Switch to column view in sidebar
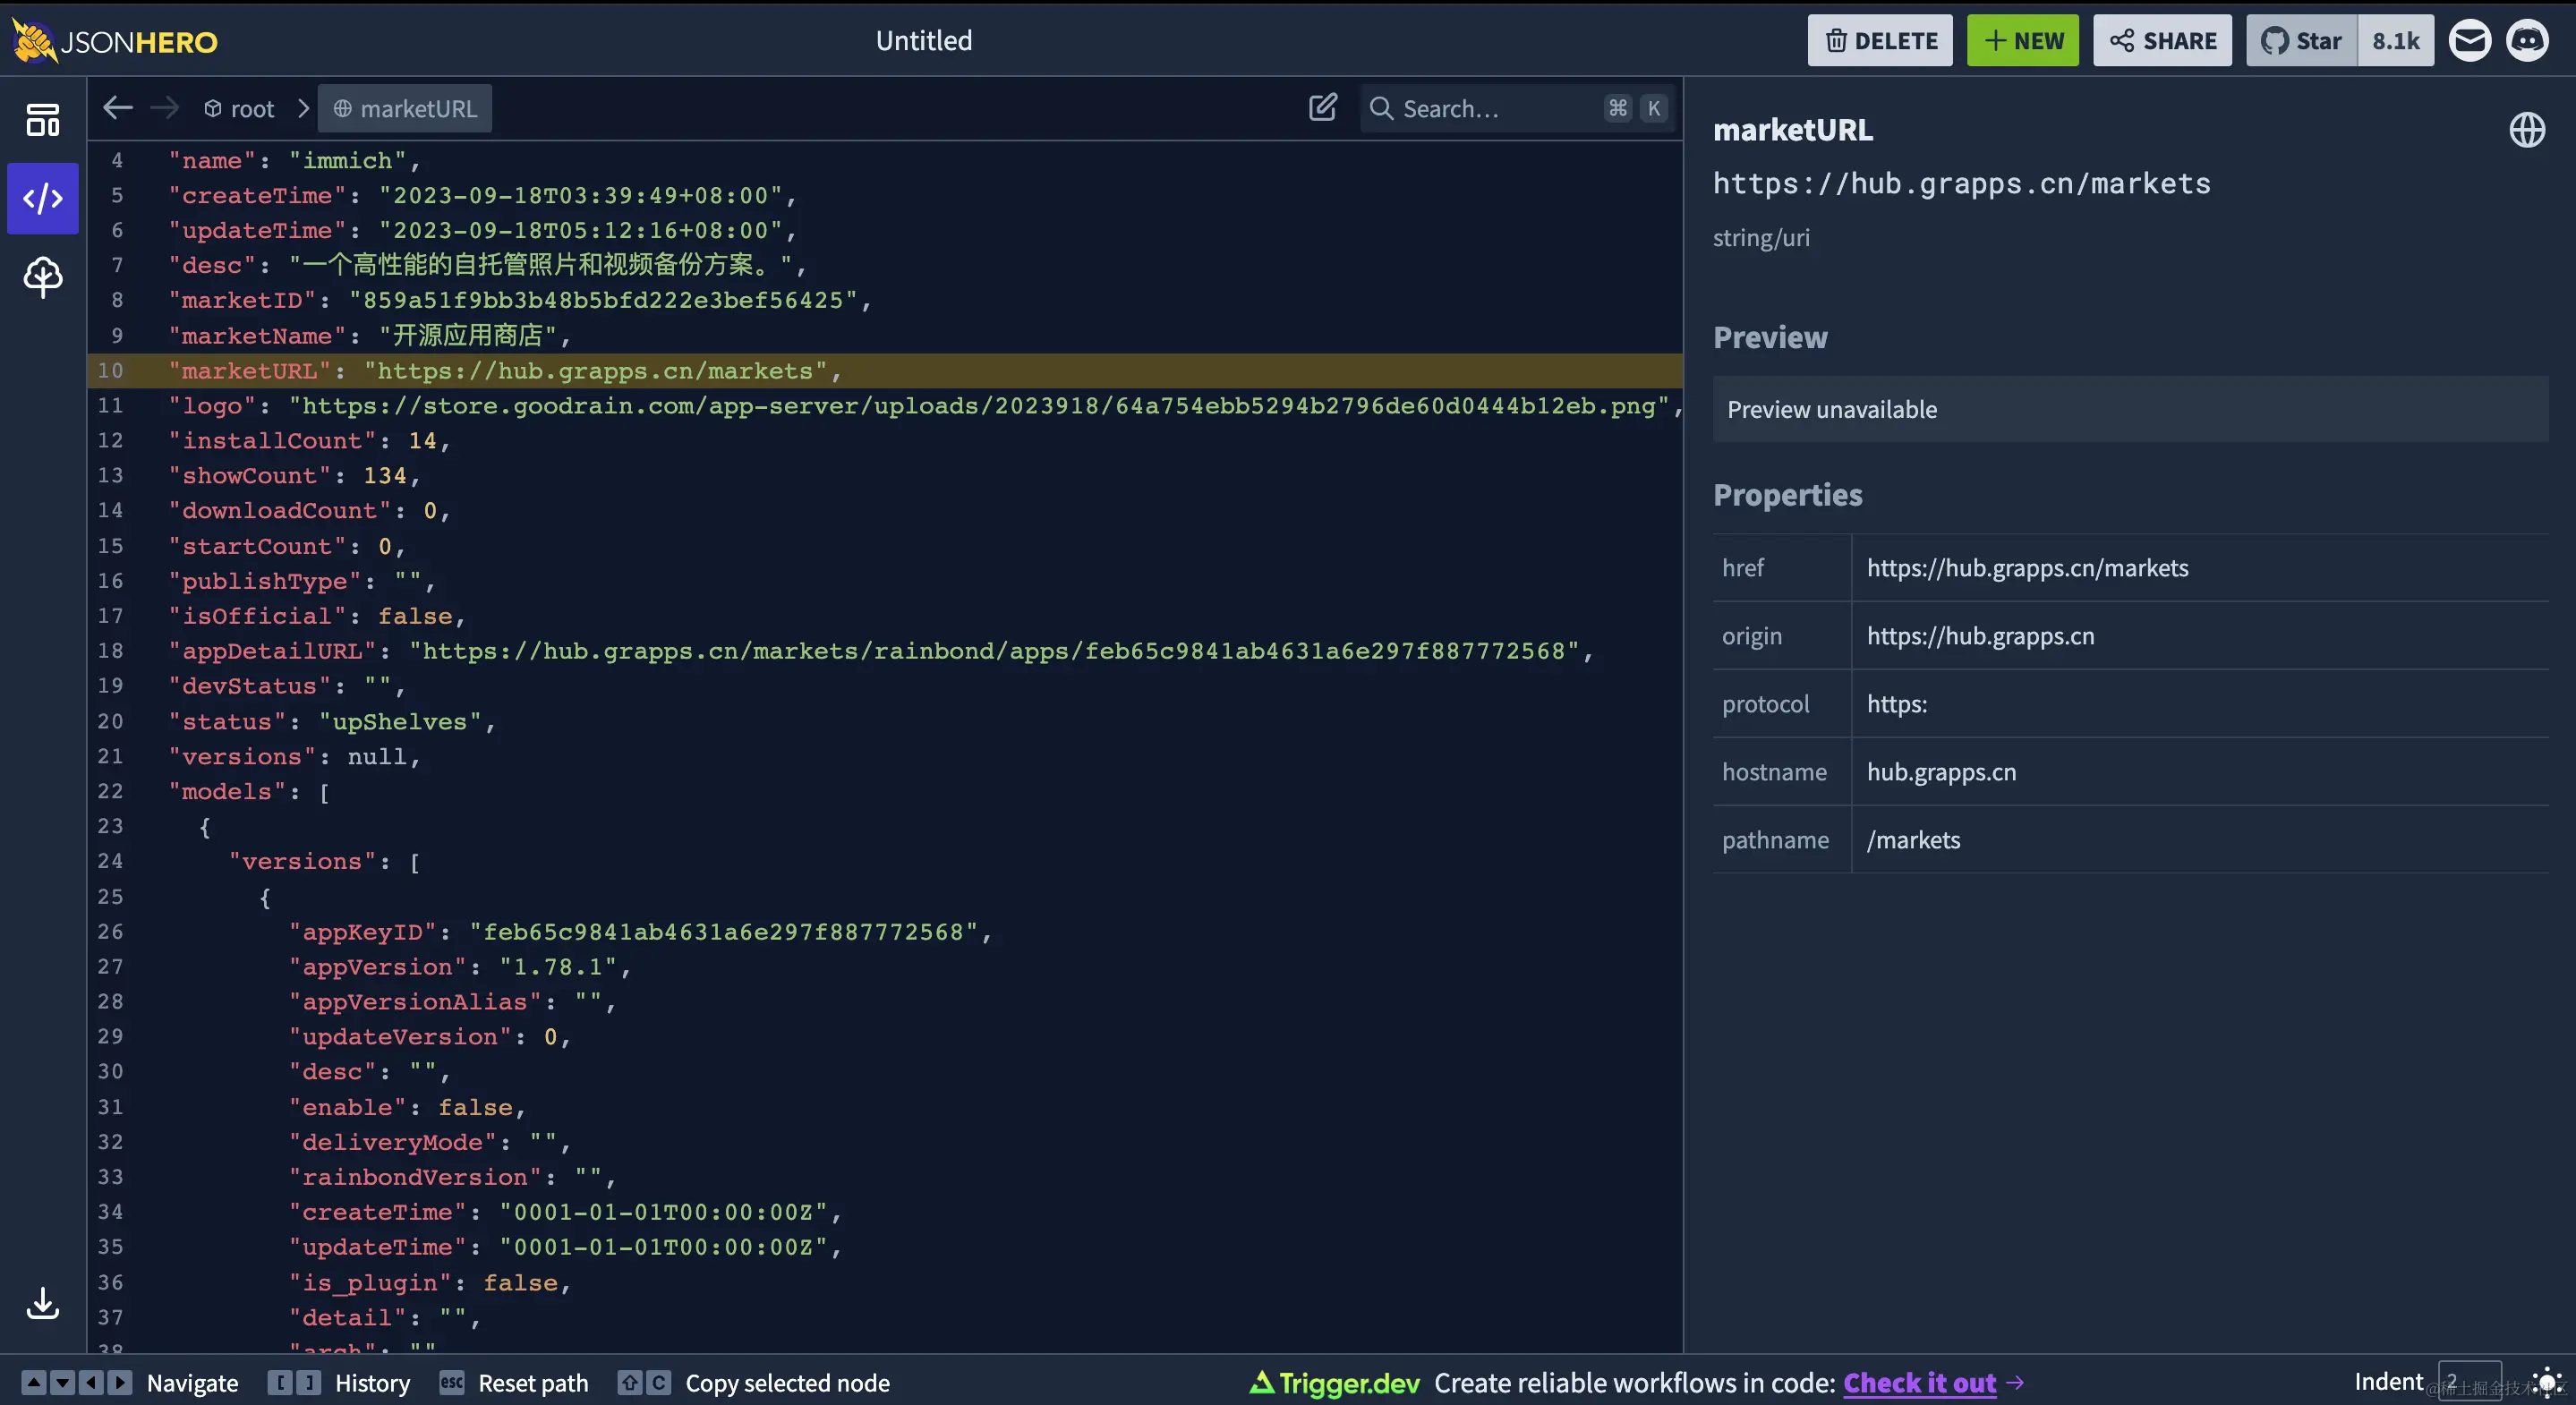Screen dimensions: 2576x1405 (42, 120)
